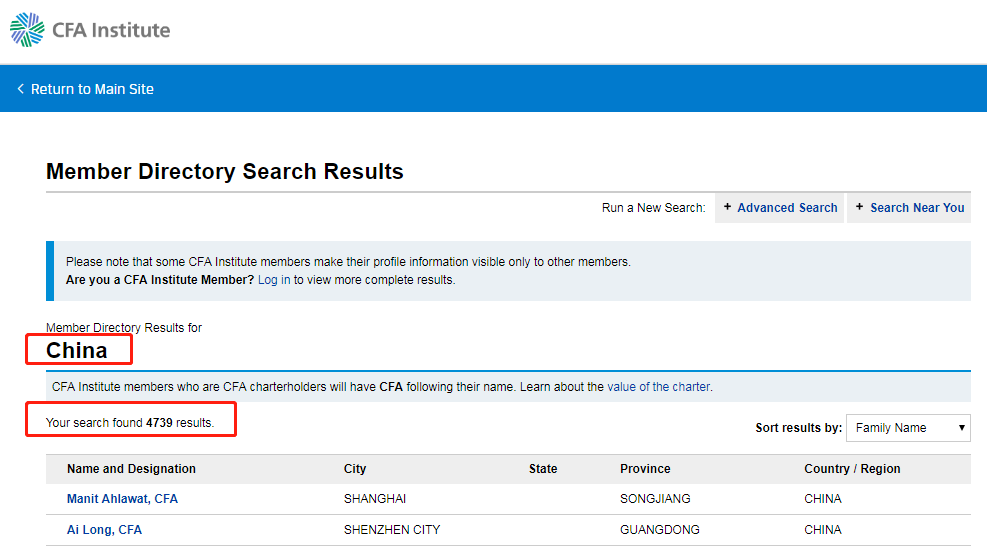This screenshot has height=551, width=987.
Task: Click the CFA Institute logo emblem
Action: point(27,30)
